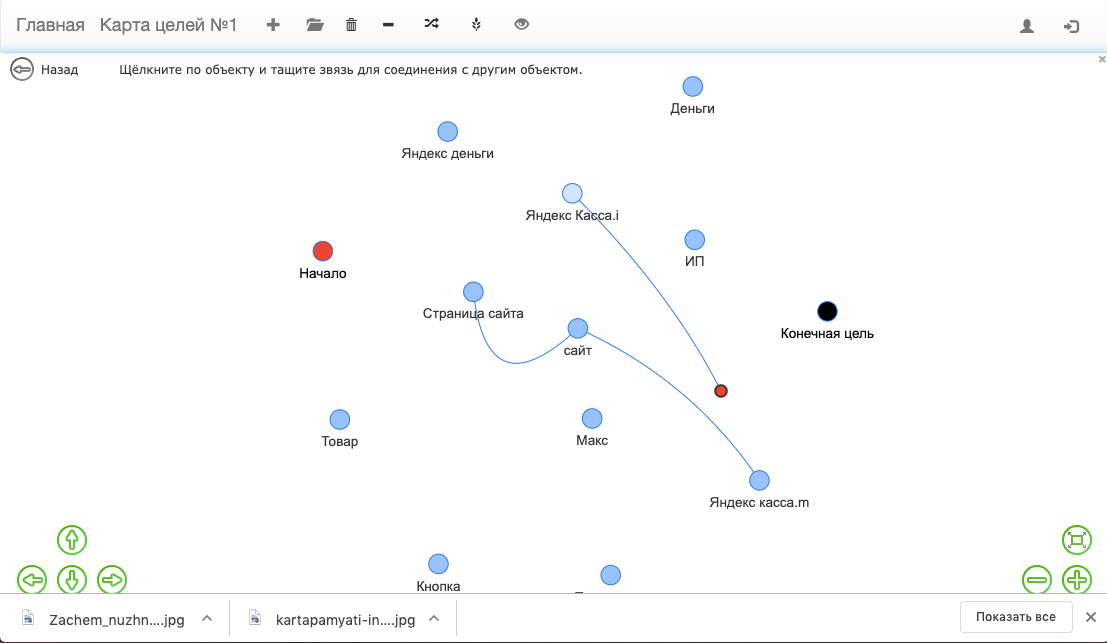Click the Показать все button
This screenshot has width=1107, height=643.
pyautogui.click(x=1016, y=617)
